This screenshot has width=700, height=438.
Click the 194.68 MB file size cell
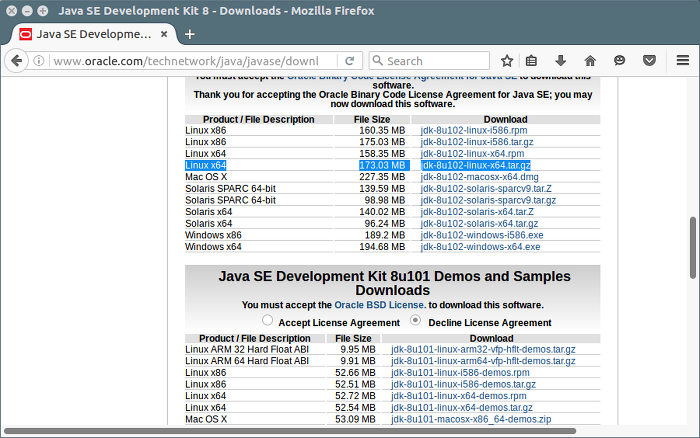coord(382,246)
